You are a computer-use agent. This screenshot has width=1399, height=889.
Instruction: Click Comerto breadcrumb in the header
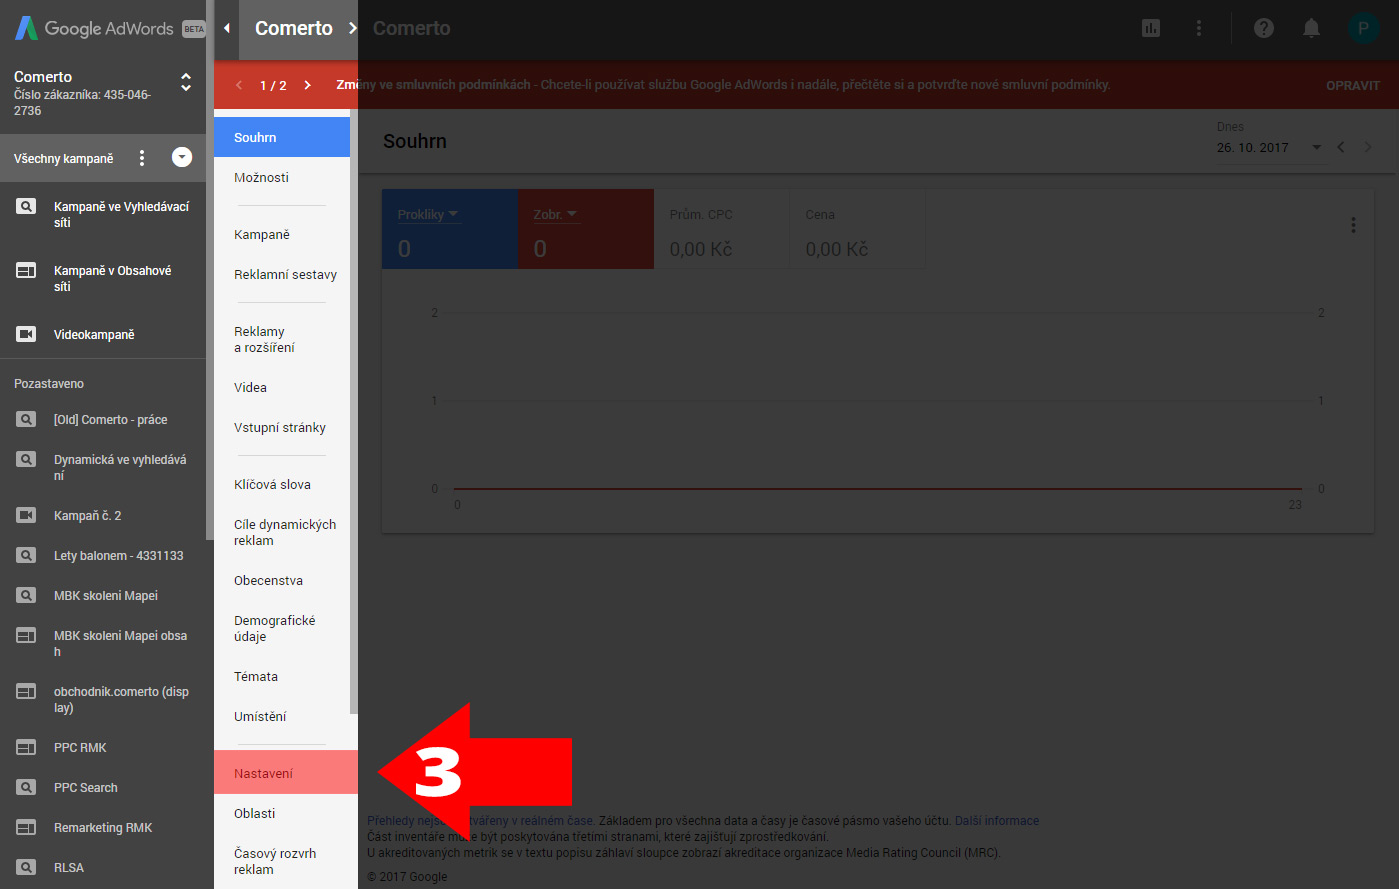(x=294, y=28)
